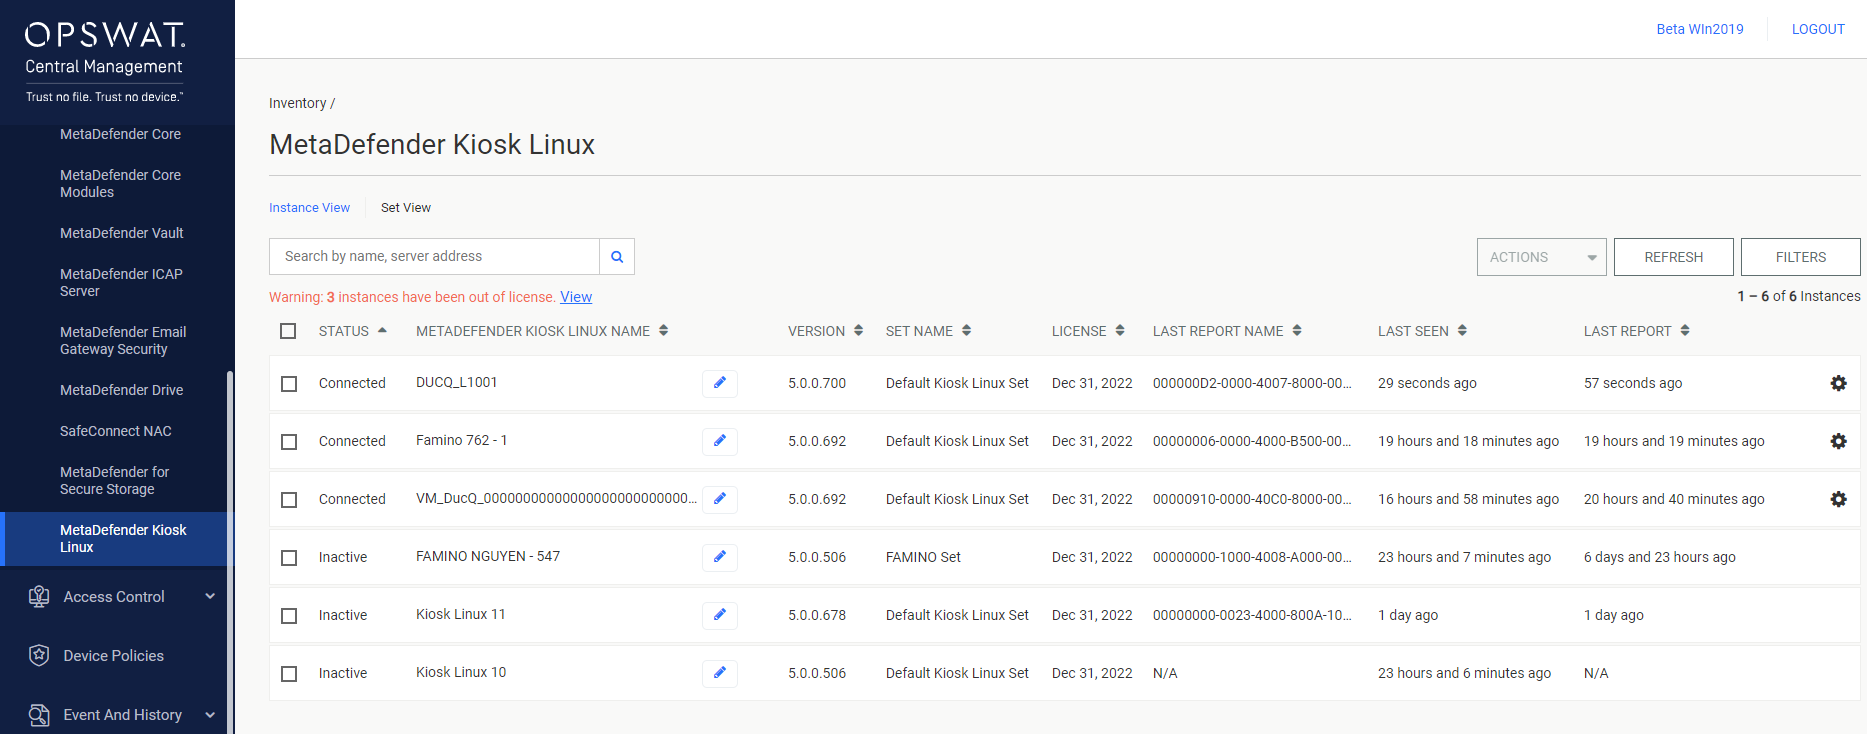Viewport: 1867px width, 734px height.
Task: Check the DUCQ_L1001 row checkbox
Action: point(289,384)
